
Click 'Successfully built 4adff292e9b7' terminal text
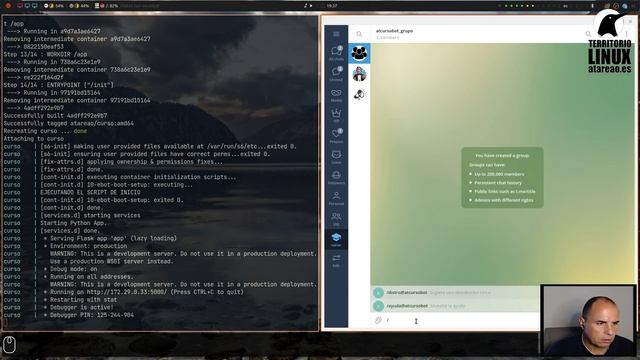[x=56, y=116]
